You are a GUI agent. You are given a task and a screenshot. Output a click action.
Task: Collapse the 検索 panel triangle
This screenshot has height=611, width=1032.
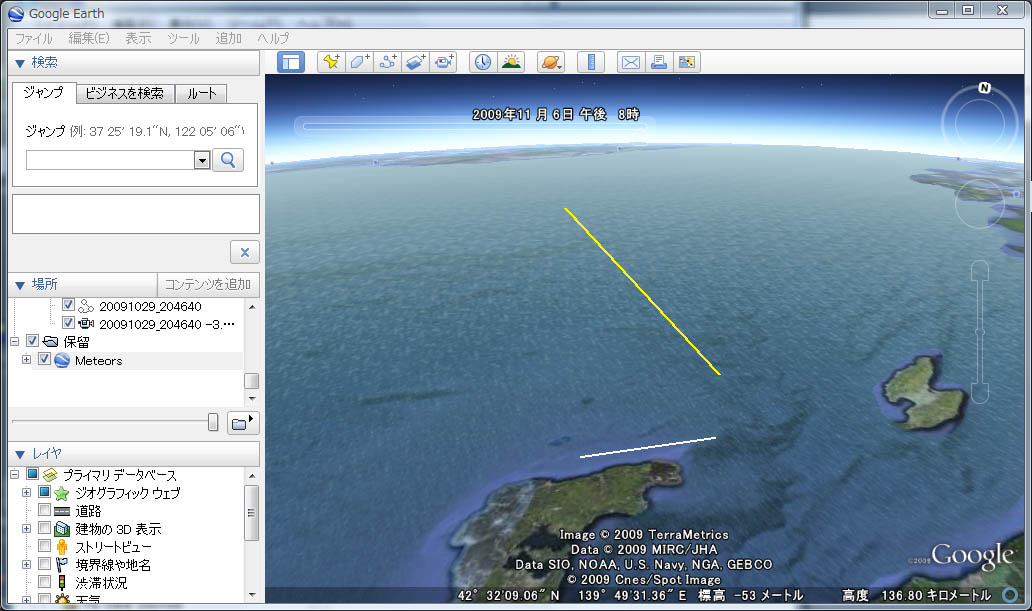click(x=20, y=63)
